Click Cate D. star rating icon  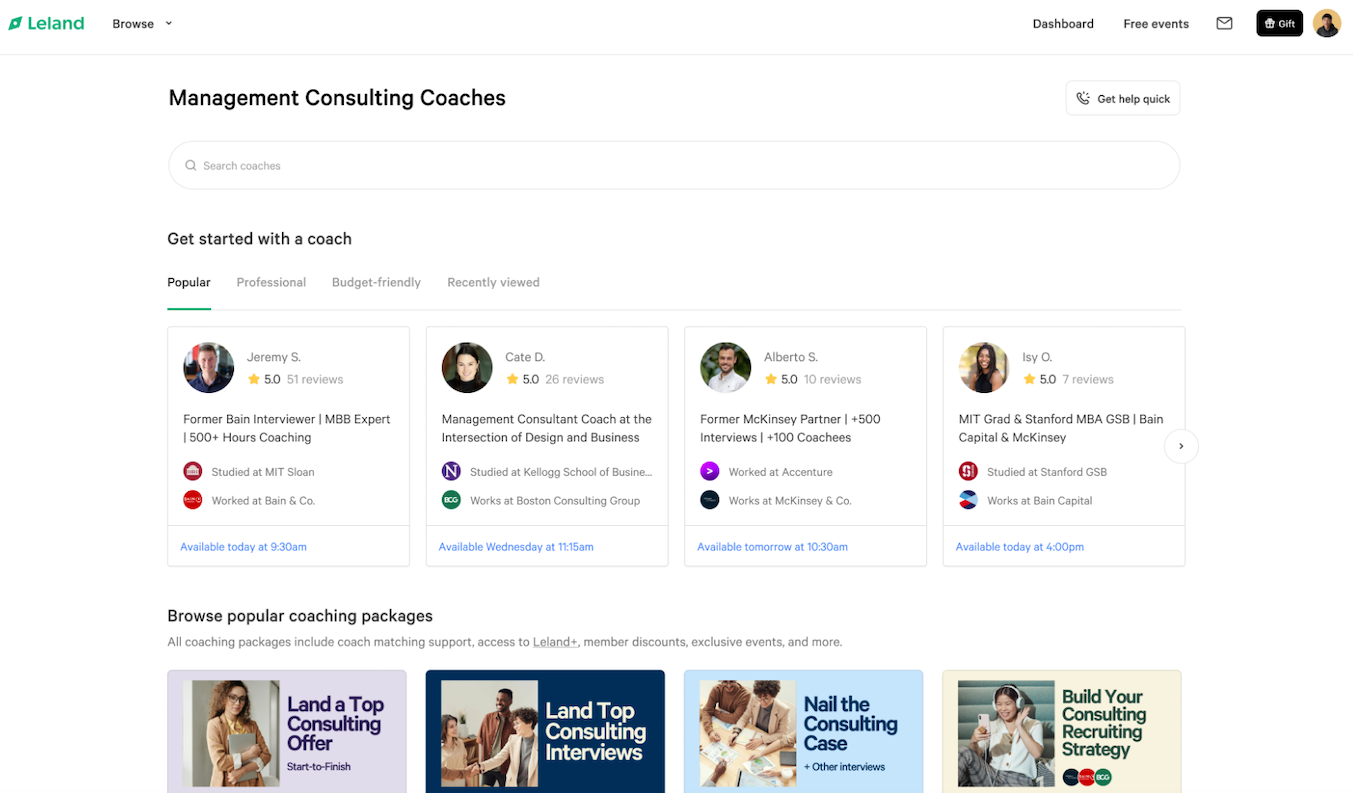tap(512, 379)
